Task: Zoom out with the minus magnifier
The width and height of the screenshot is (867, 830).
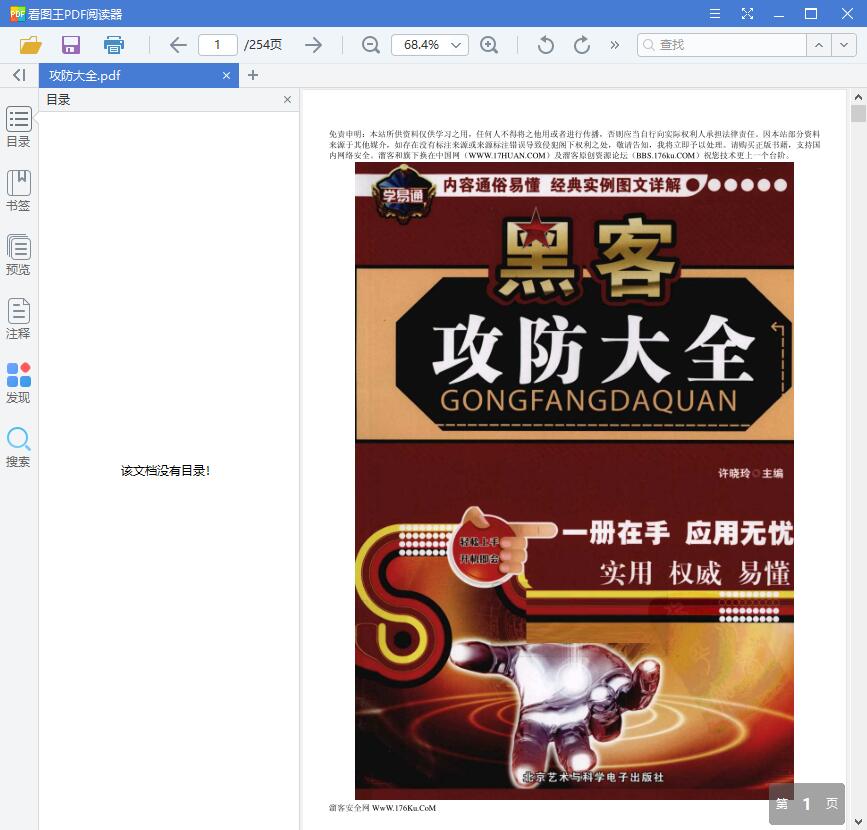Action: pyautogui.click(x=370, y=45)
